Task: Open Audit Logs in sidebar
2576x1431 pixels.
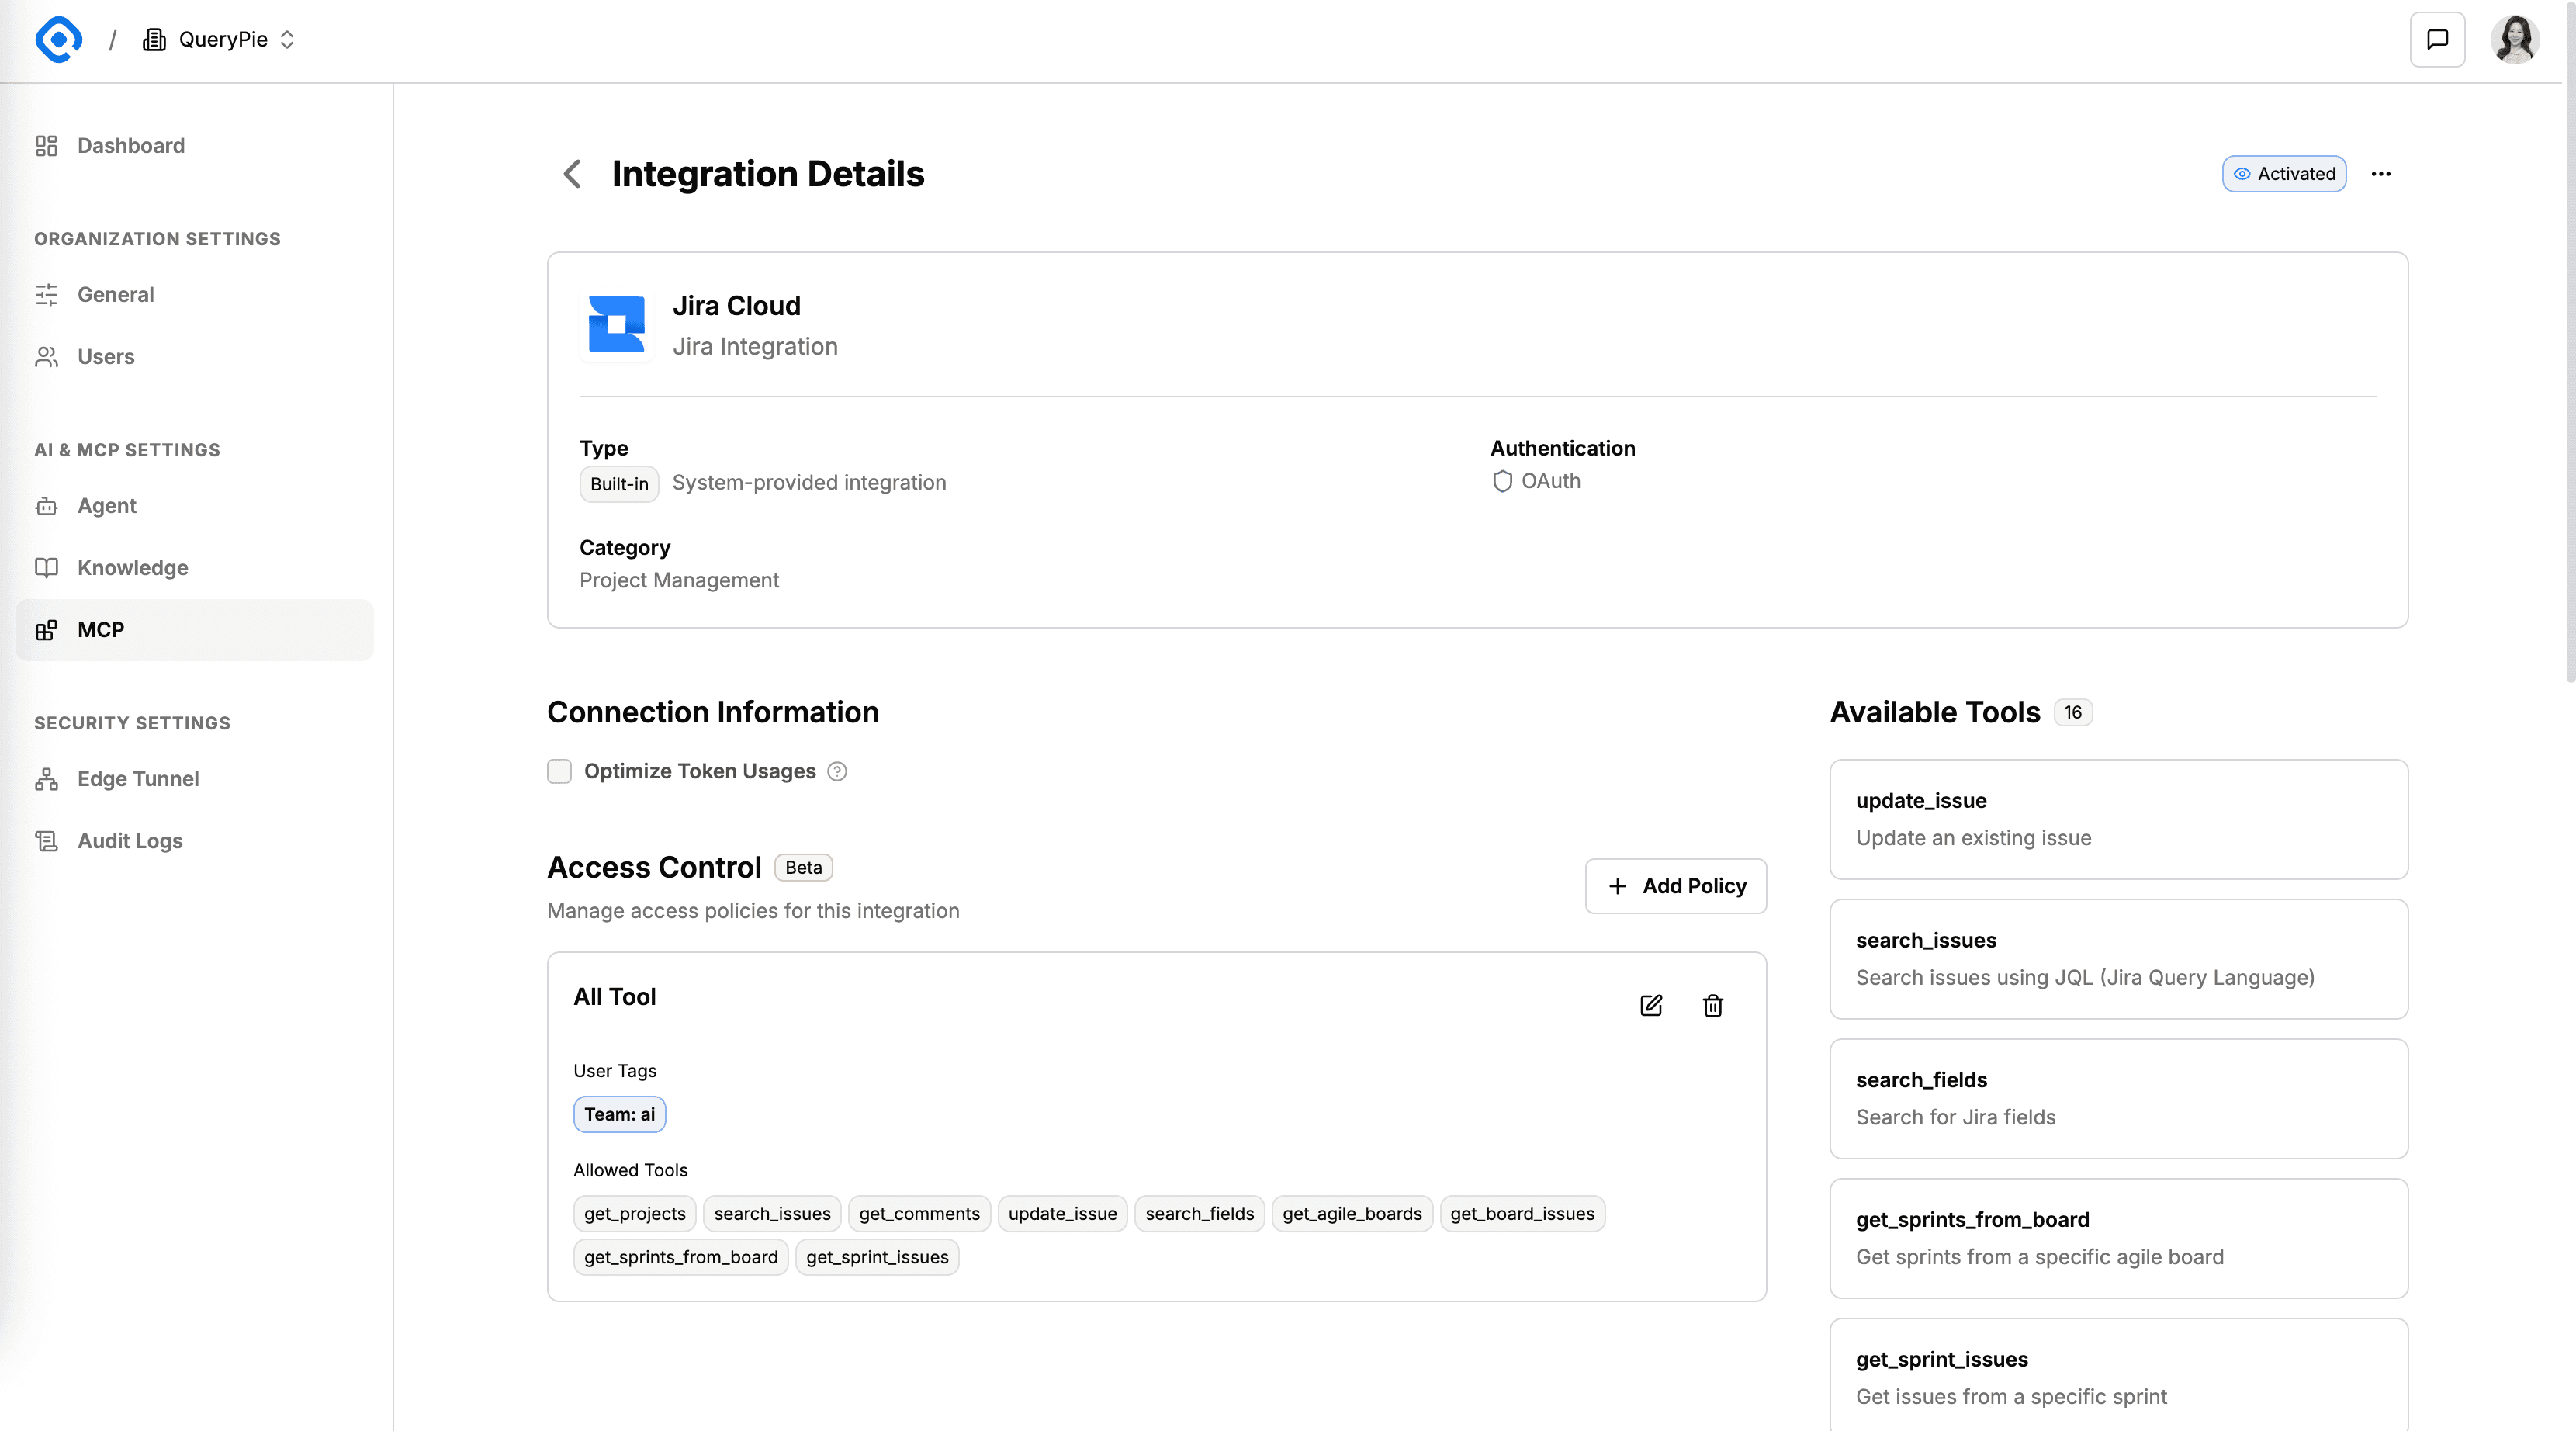Action: click(130, 841)
